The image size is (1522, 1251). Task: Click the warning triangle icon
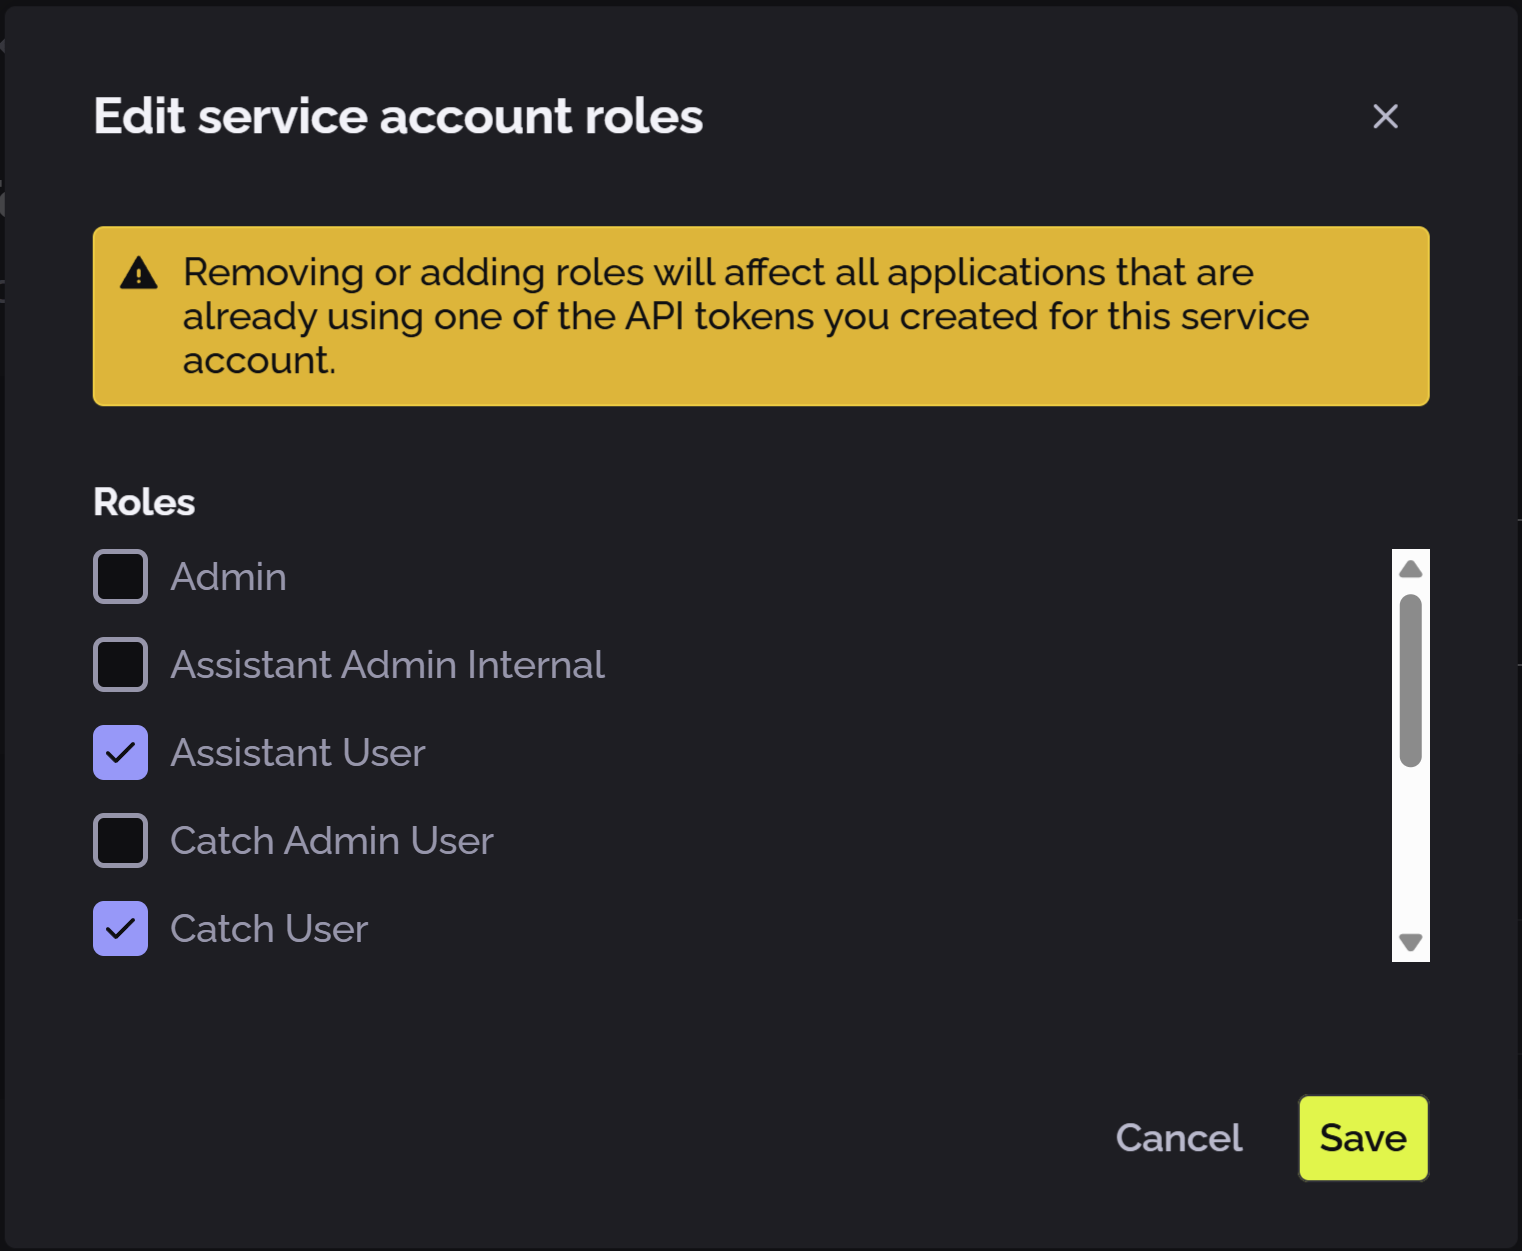coord(139,272)
